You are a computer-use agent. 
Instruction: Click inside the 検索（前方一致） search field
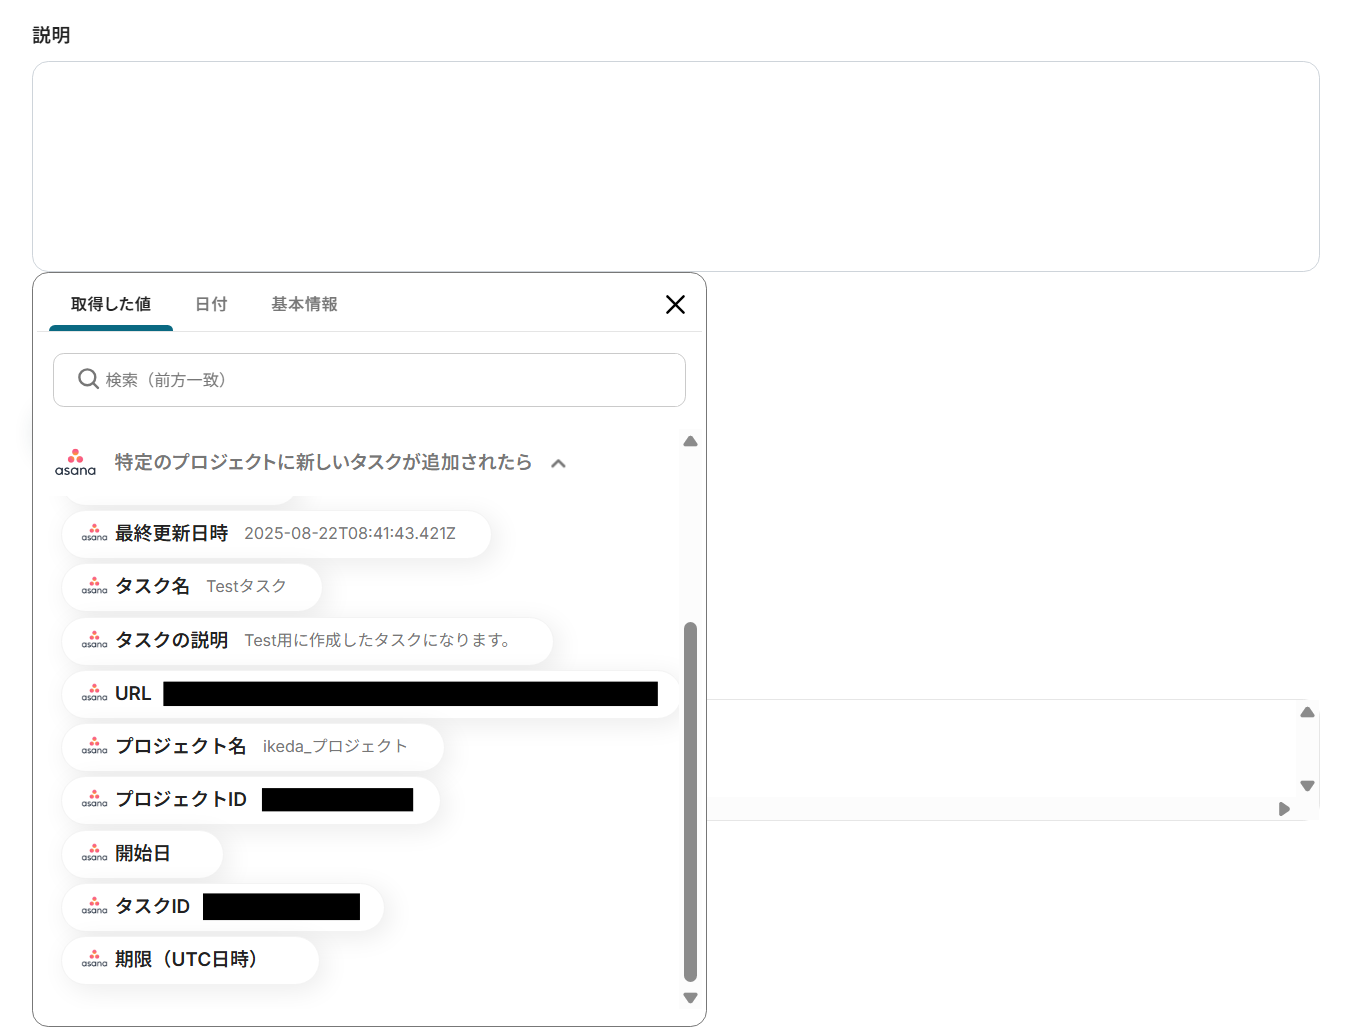click(x=370, y=380)
